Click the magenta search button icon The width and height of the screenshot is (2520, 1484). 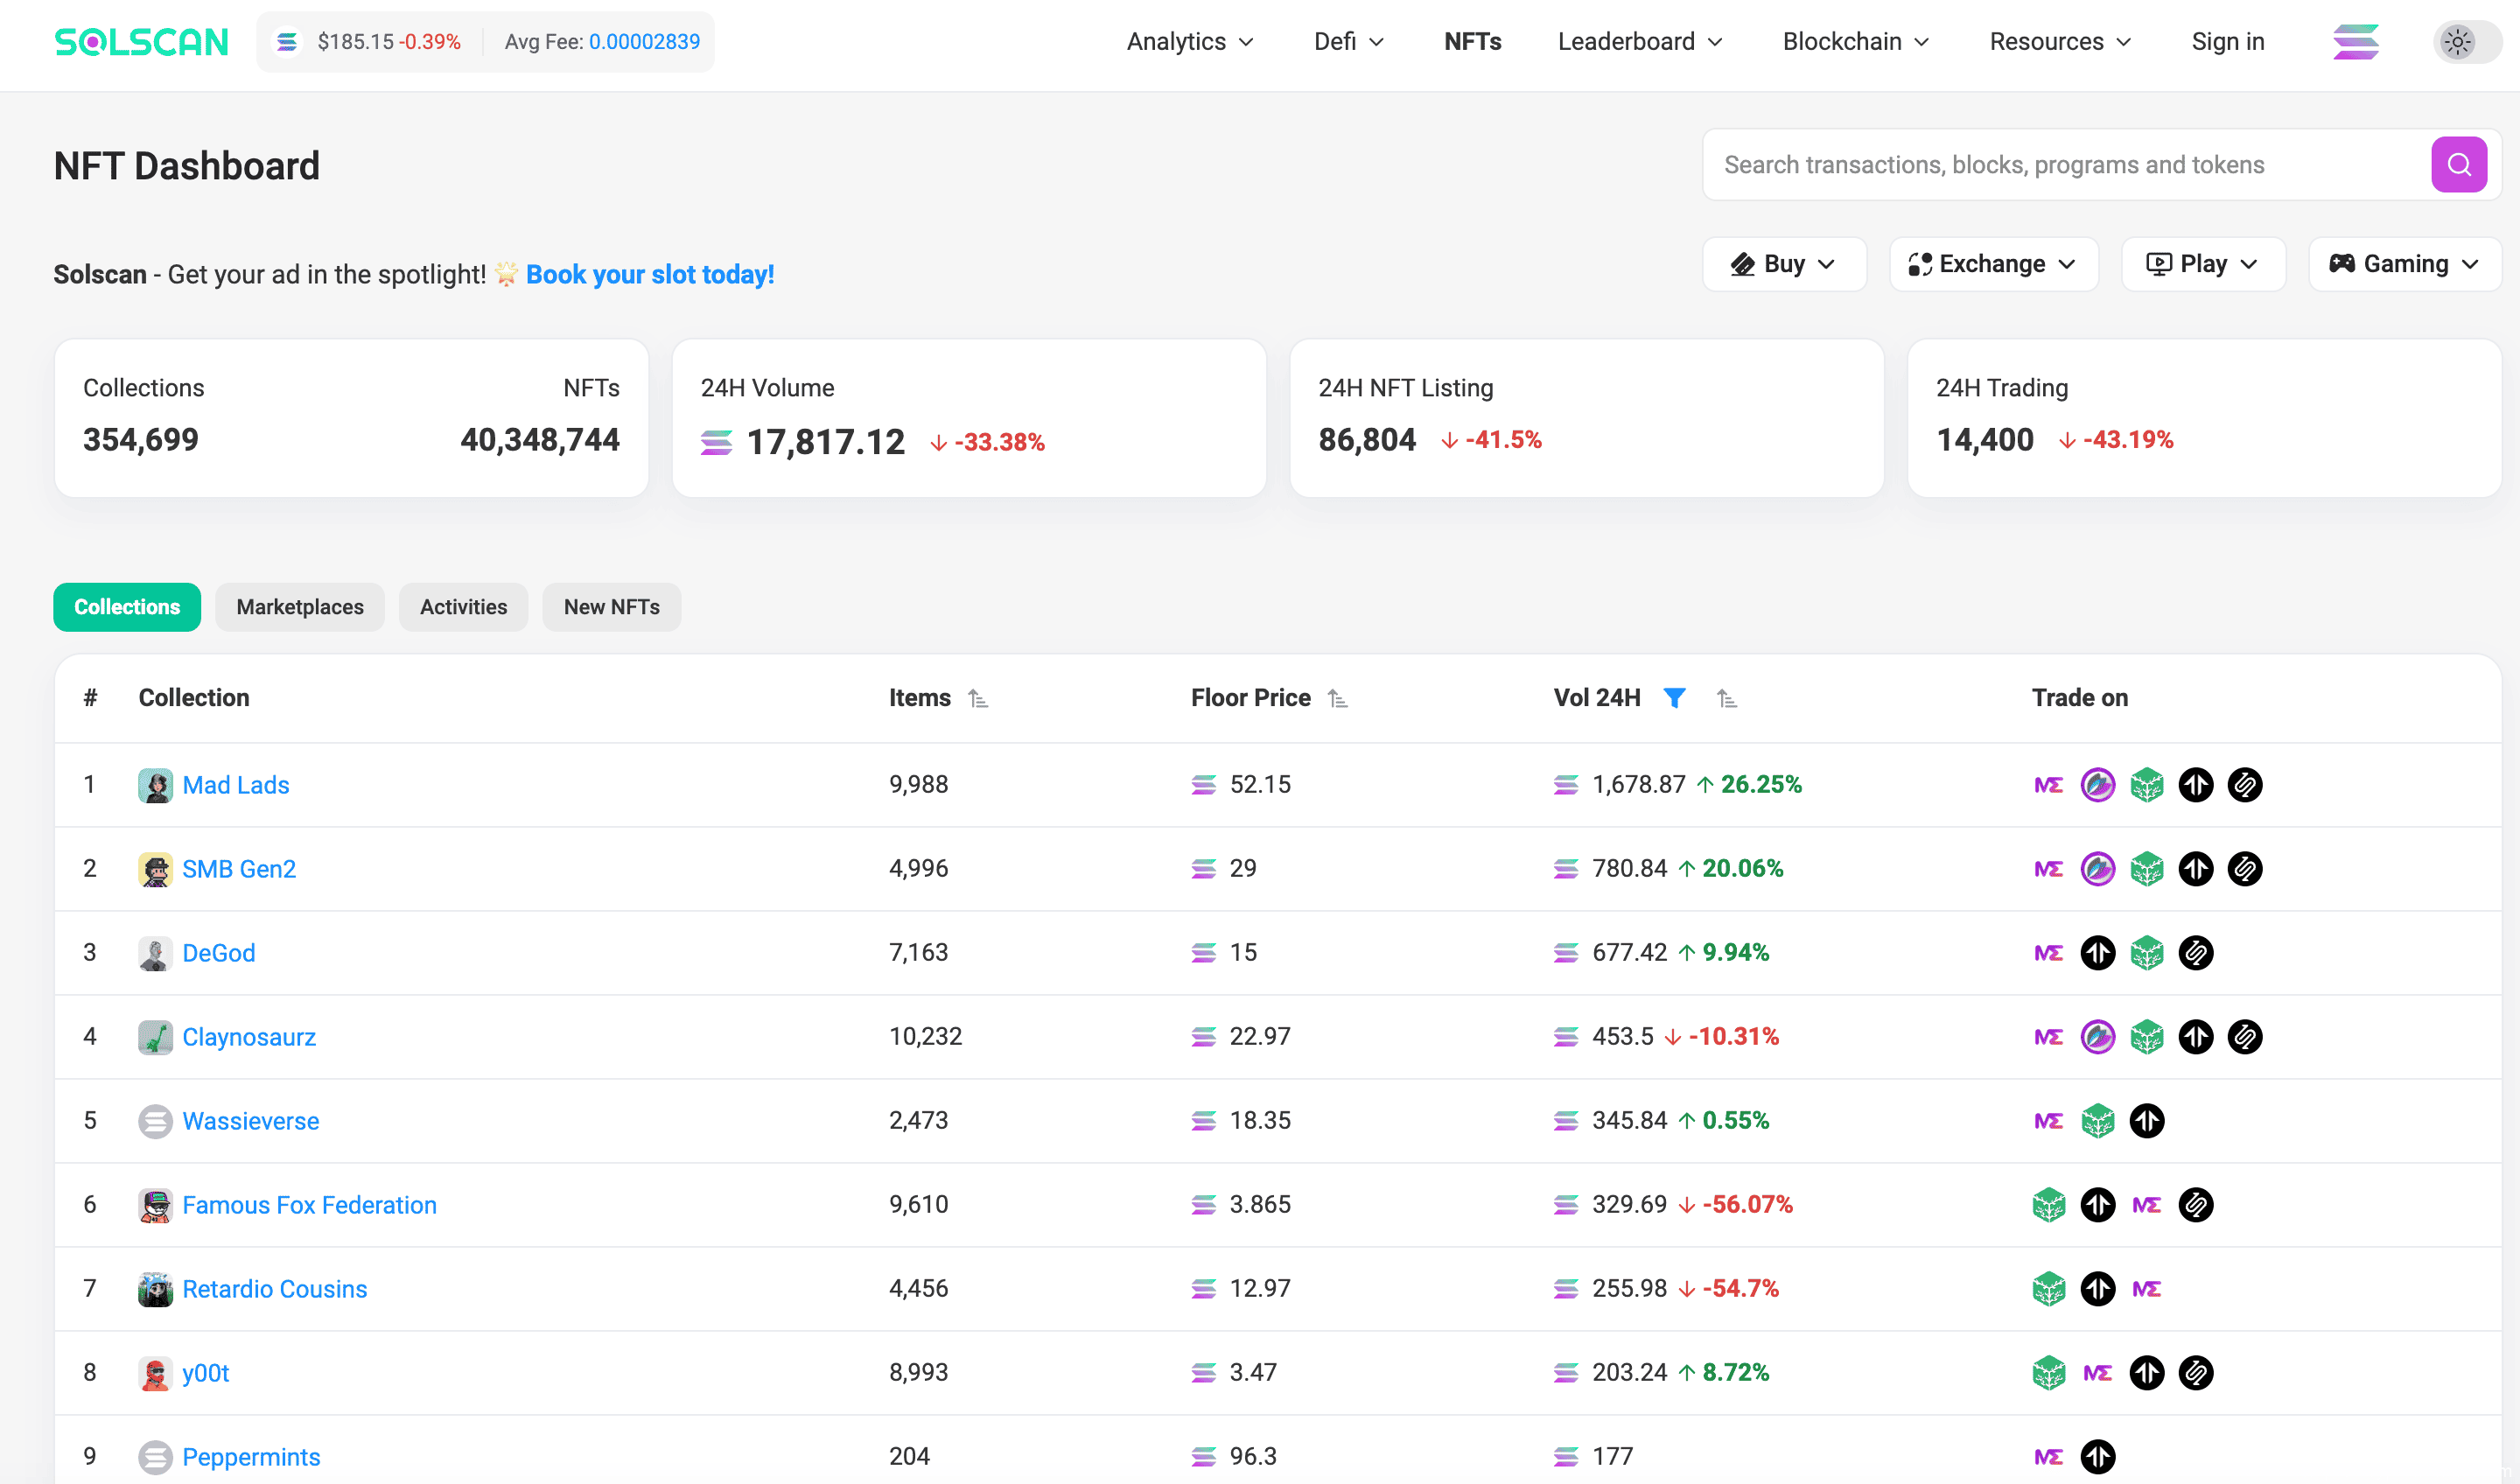[x=2458, y=165]
